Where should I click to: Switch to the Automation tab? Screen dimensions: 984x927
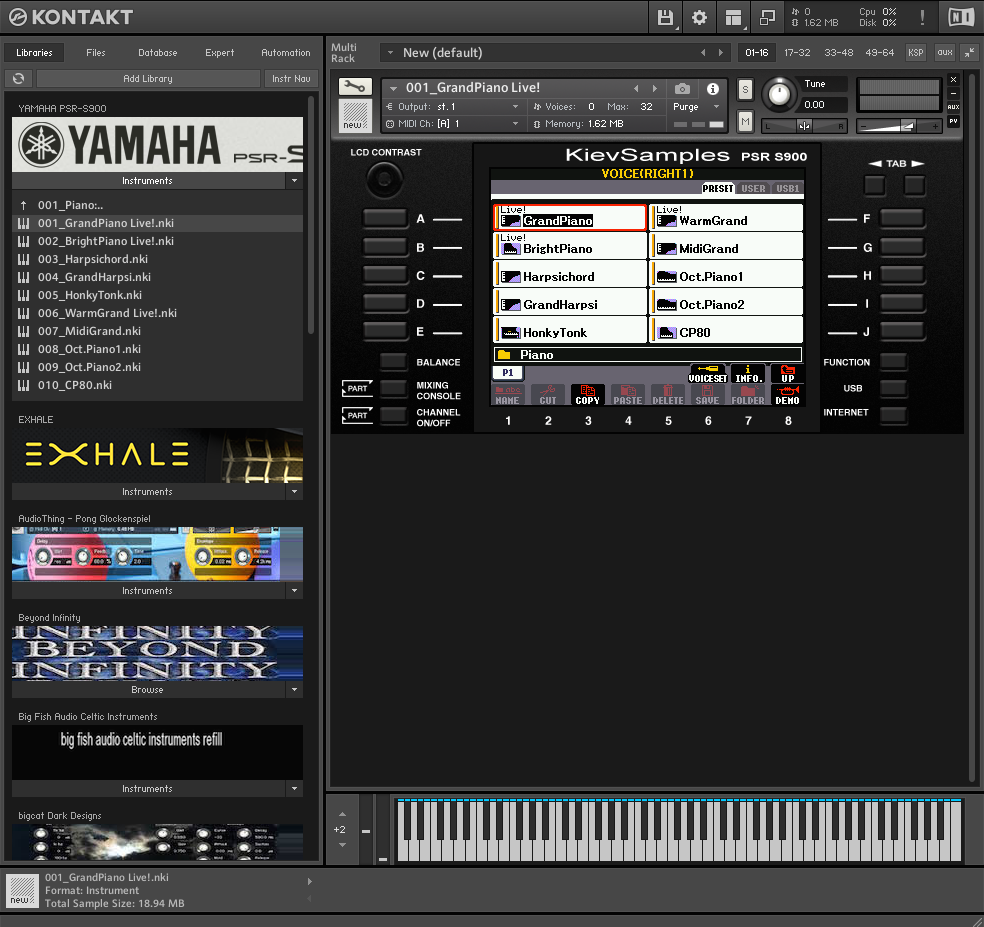(x=286, y=53)
